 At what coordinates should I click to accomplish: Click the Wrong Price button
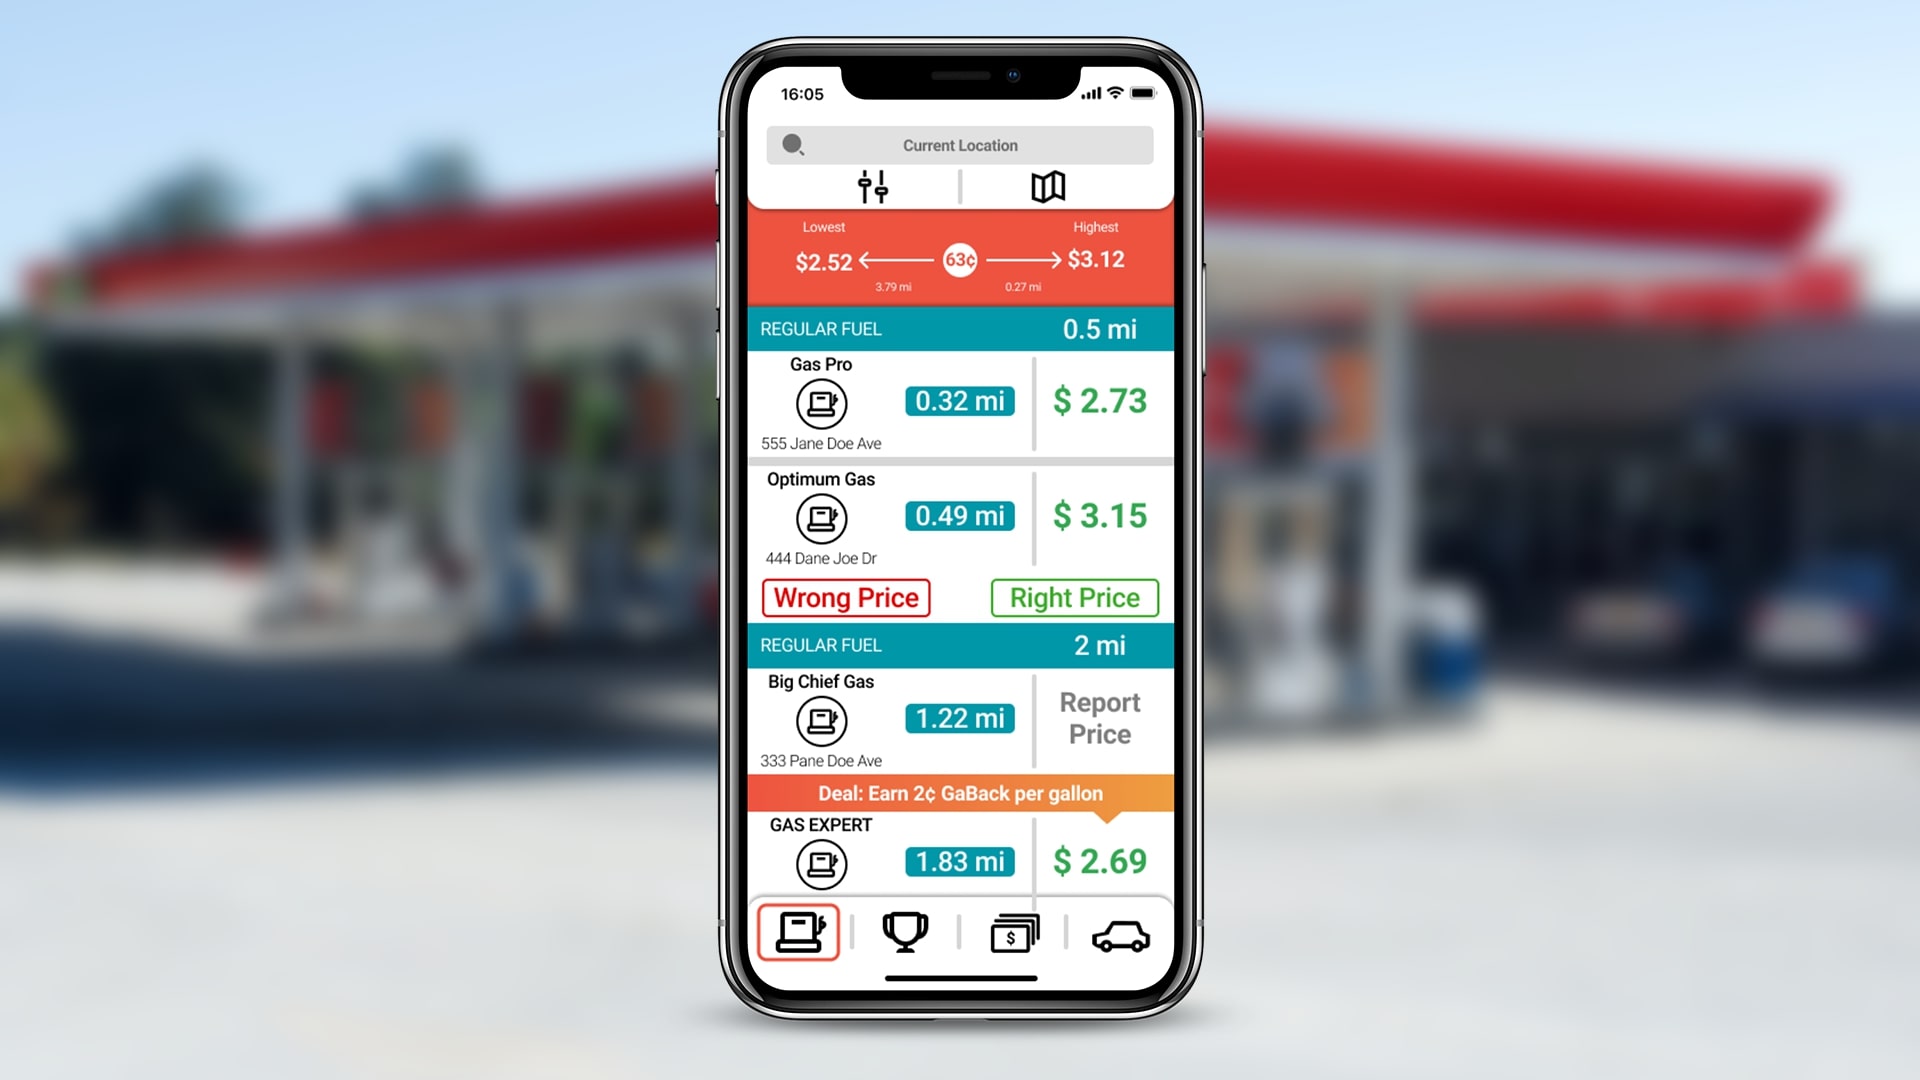(845, 597)
